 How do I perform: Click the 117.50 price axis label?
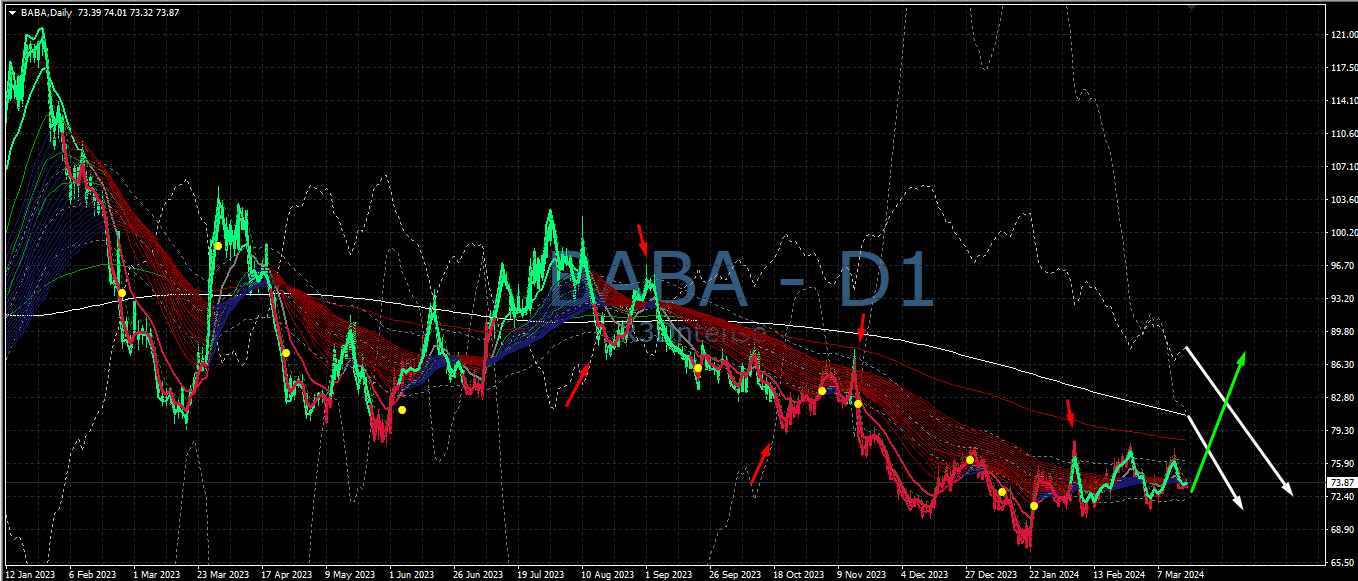(x=1343, y=68)
